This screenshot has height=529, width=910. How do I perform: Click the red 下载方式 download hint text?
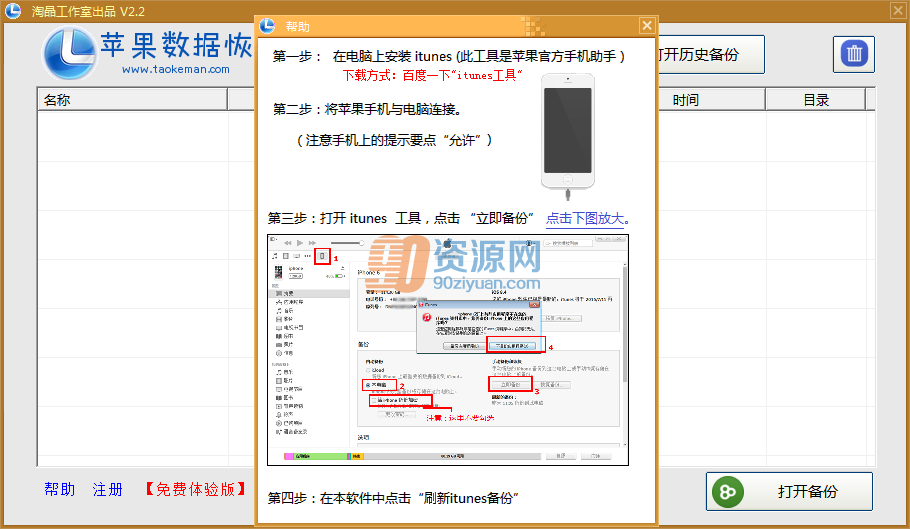click(432, 75)
